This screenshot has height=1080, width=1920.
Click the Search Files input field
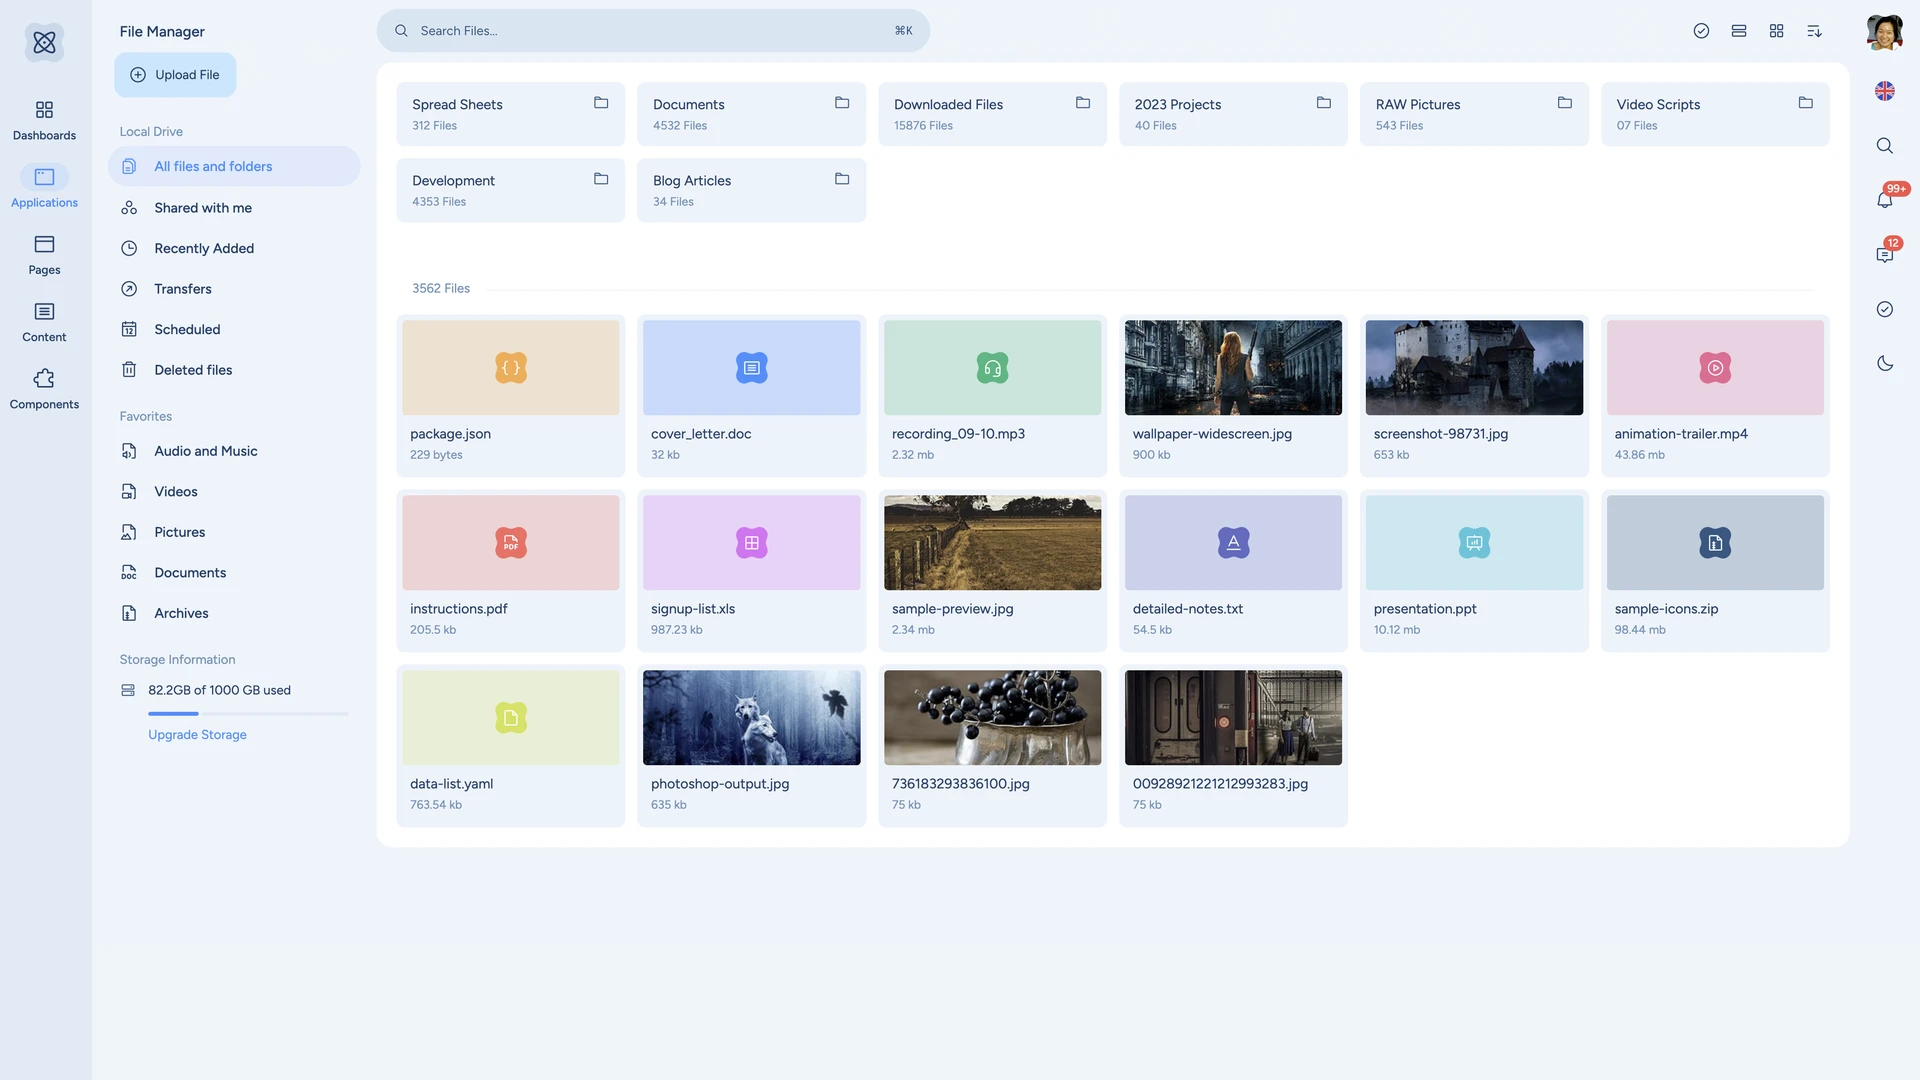tap(653, 31)
